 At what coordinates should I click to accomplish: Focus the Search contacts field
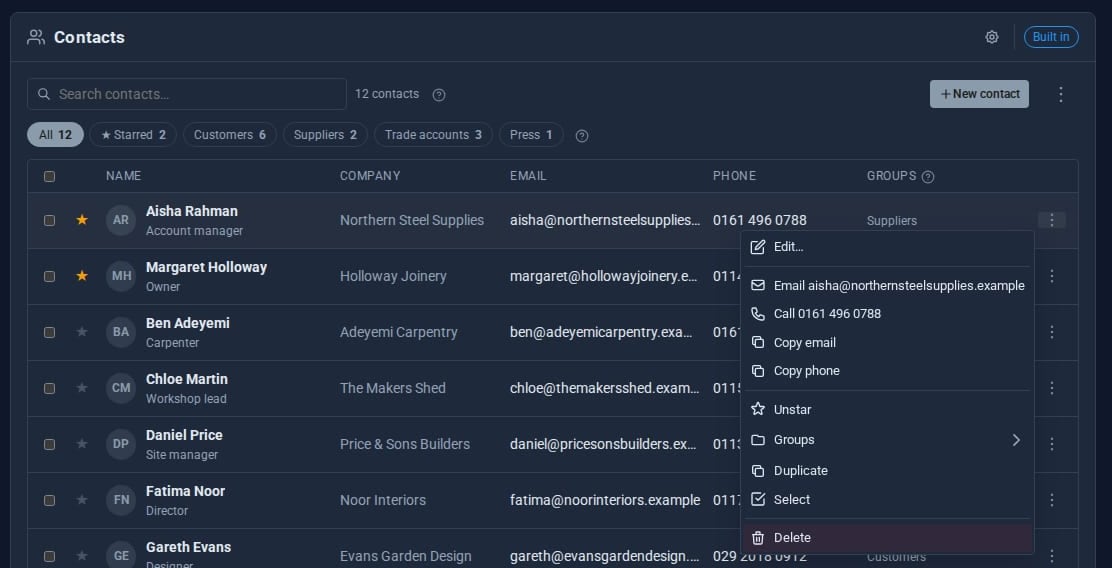coord(187,94)
